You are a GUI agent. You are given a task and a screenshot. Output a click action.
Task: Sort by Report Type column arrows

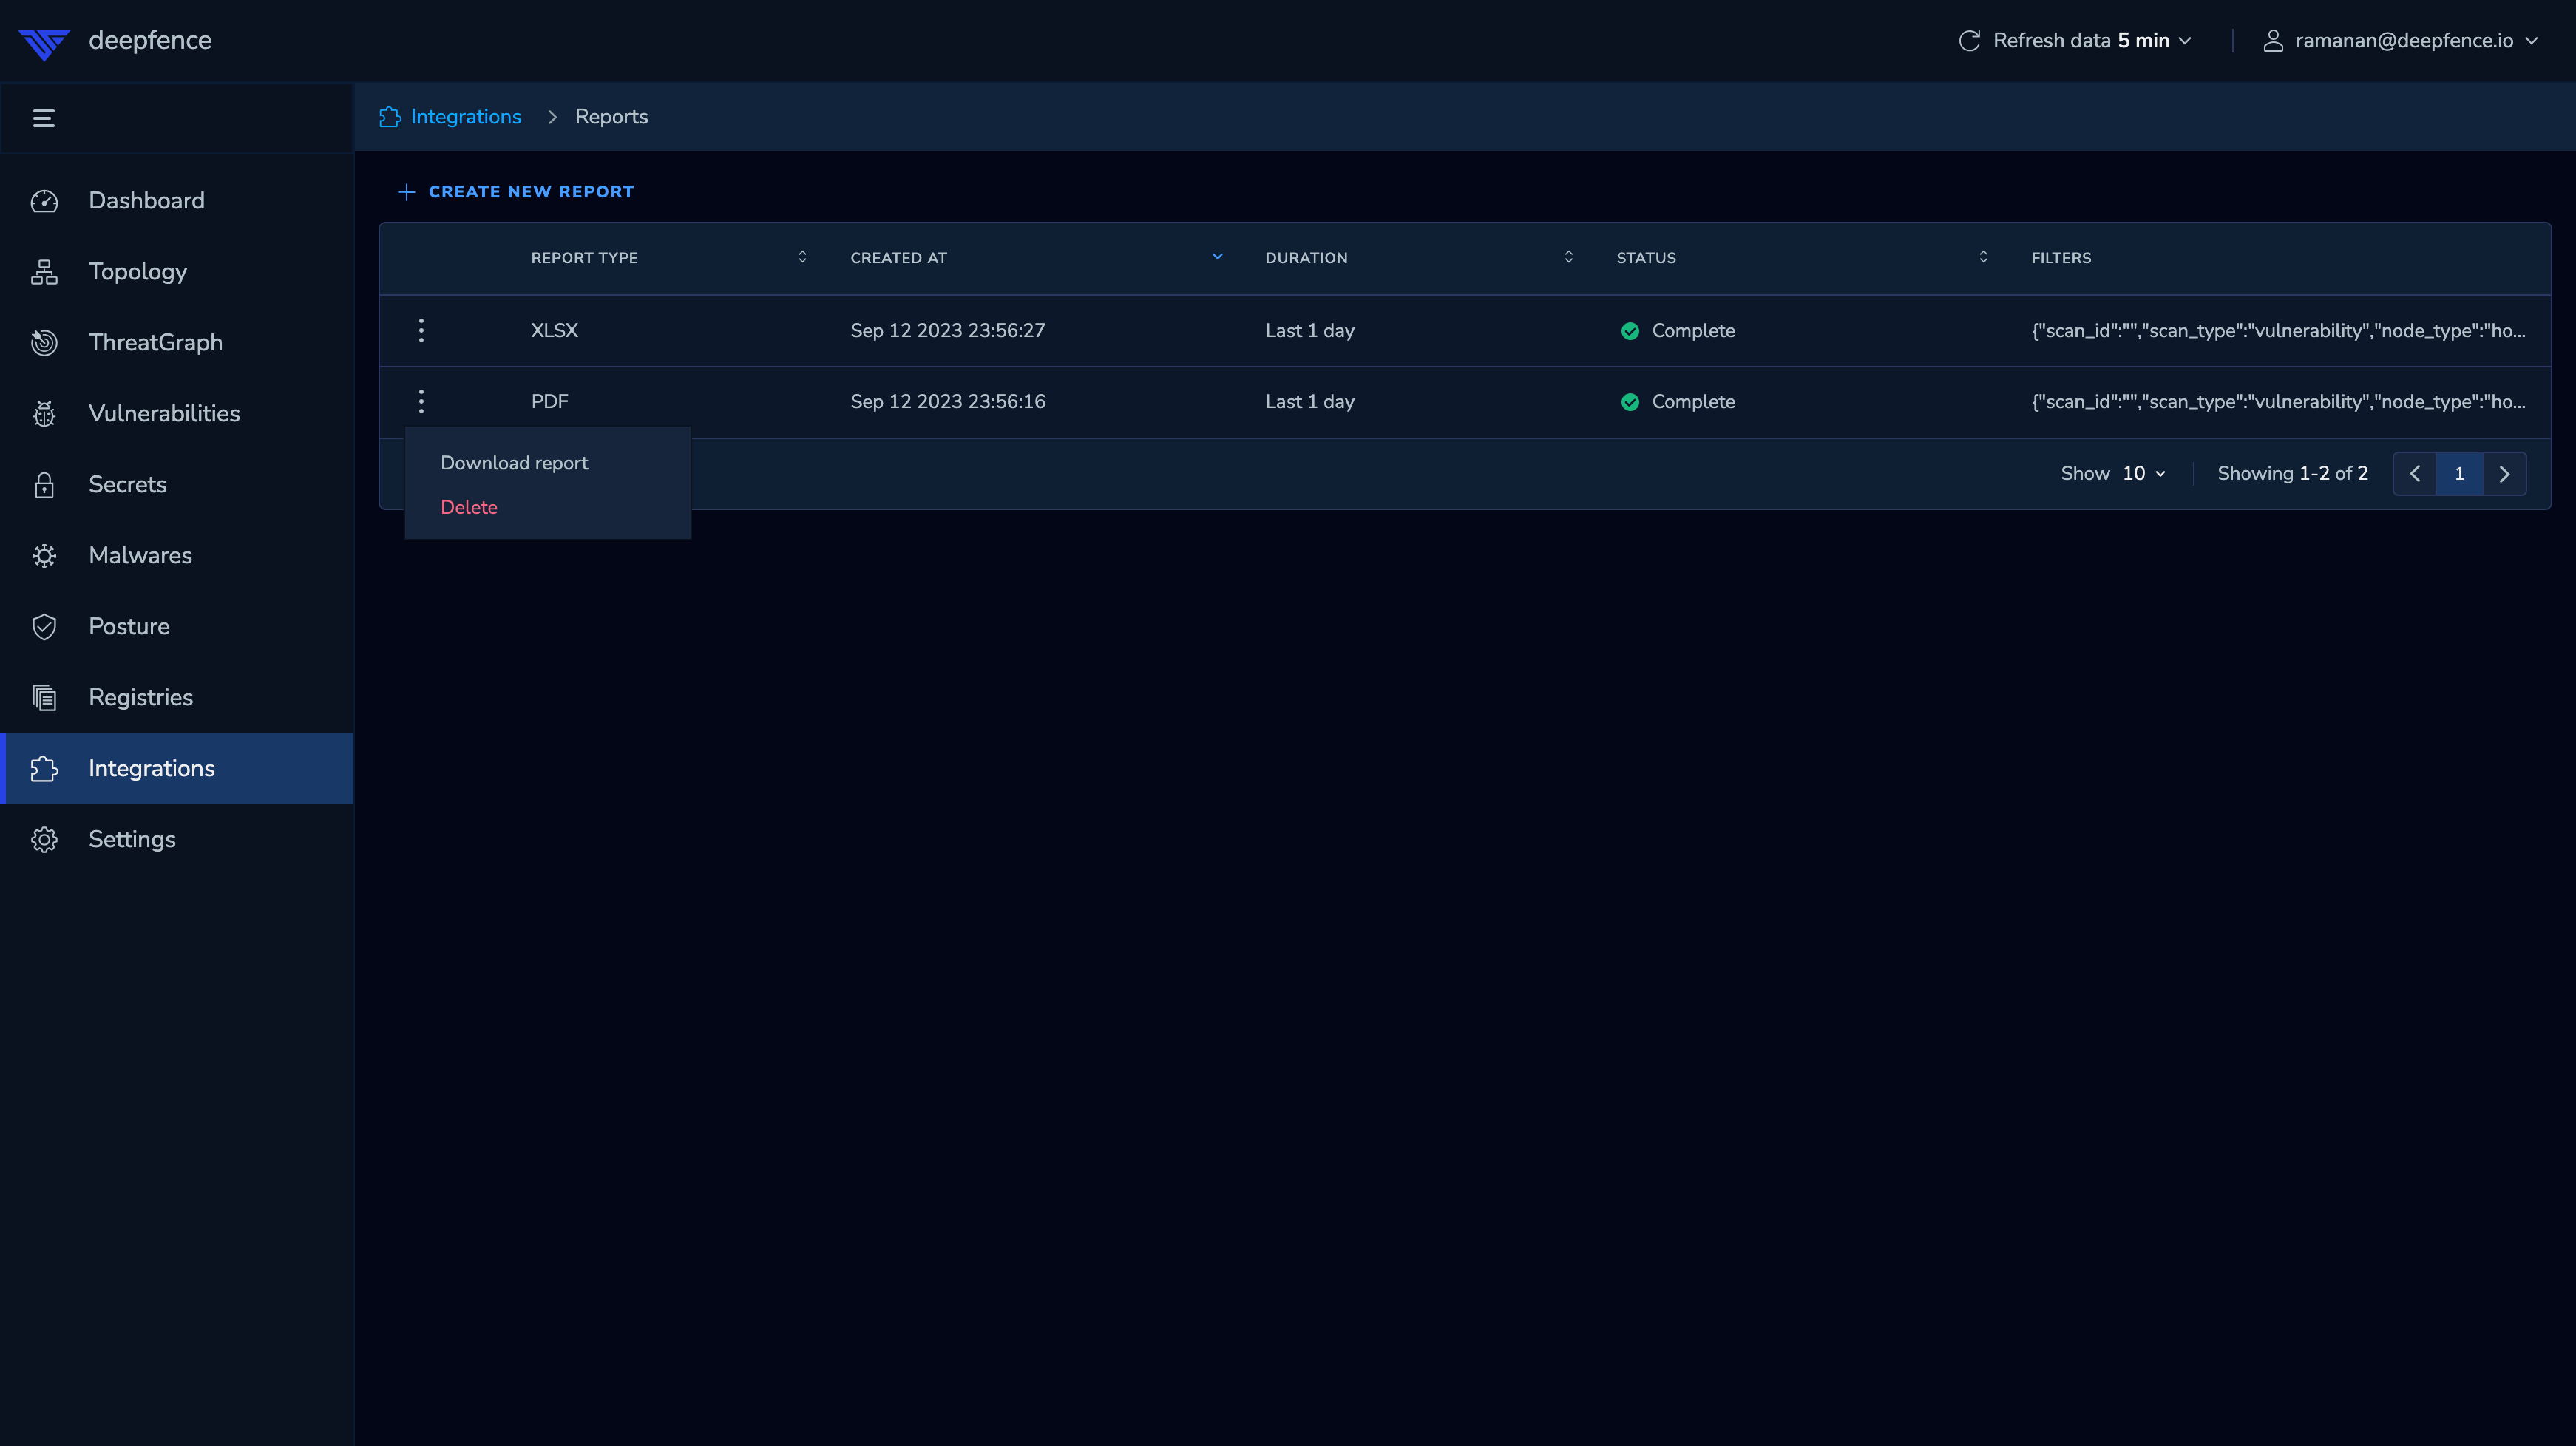[x=802, y=257]
